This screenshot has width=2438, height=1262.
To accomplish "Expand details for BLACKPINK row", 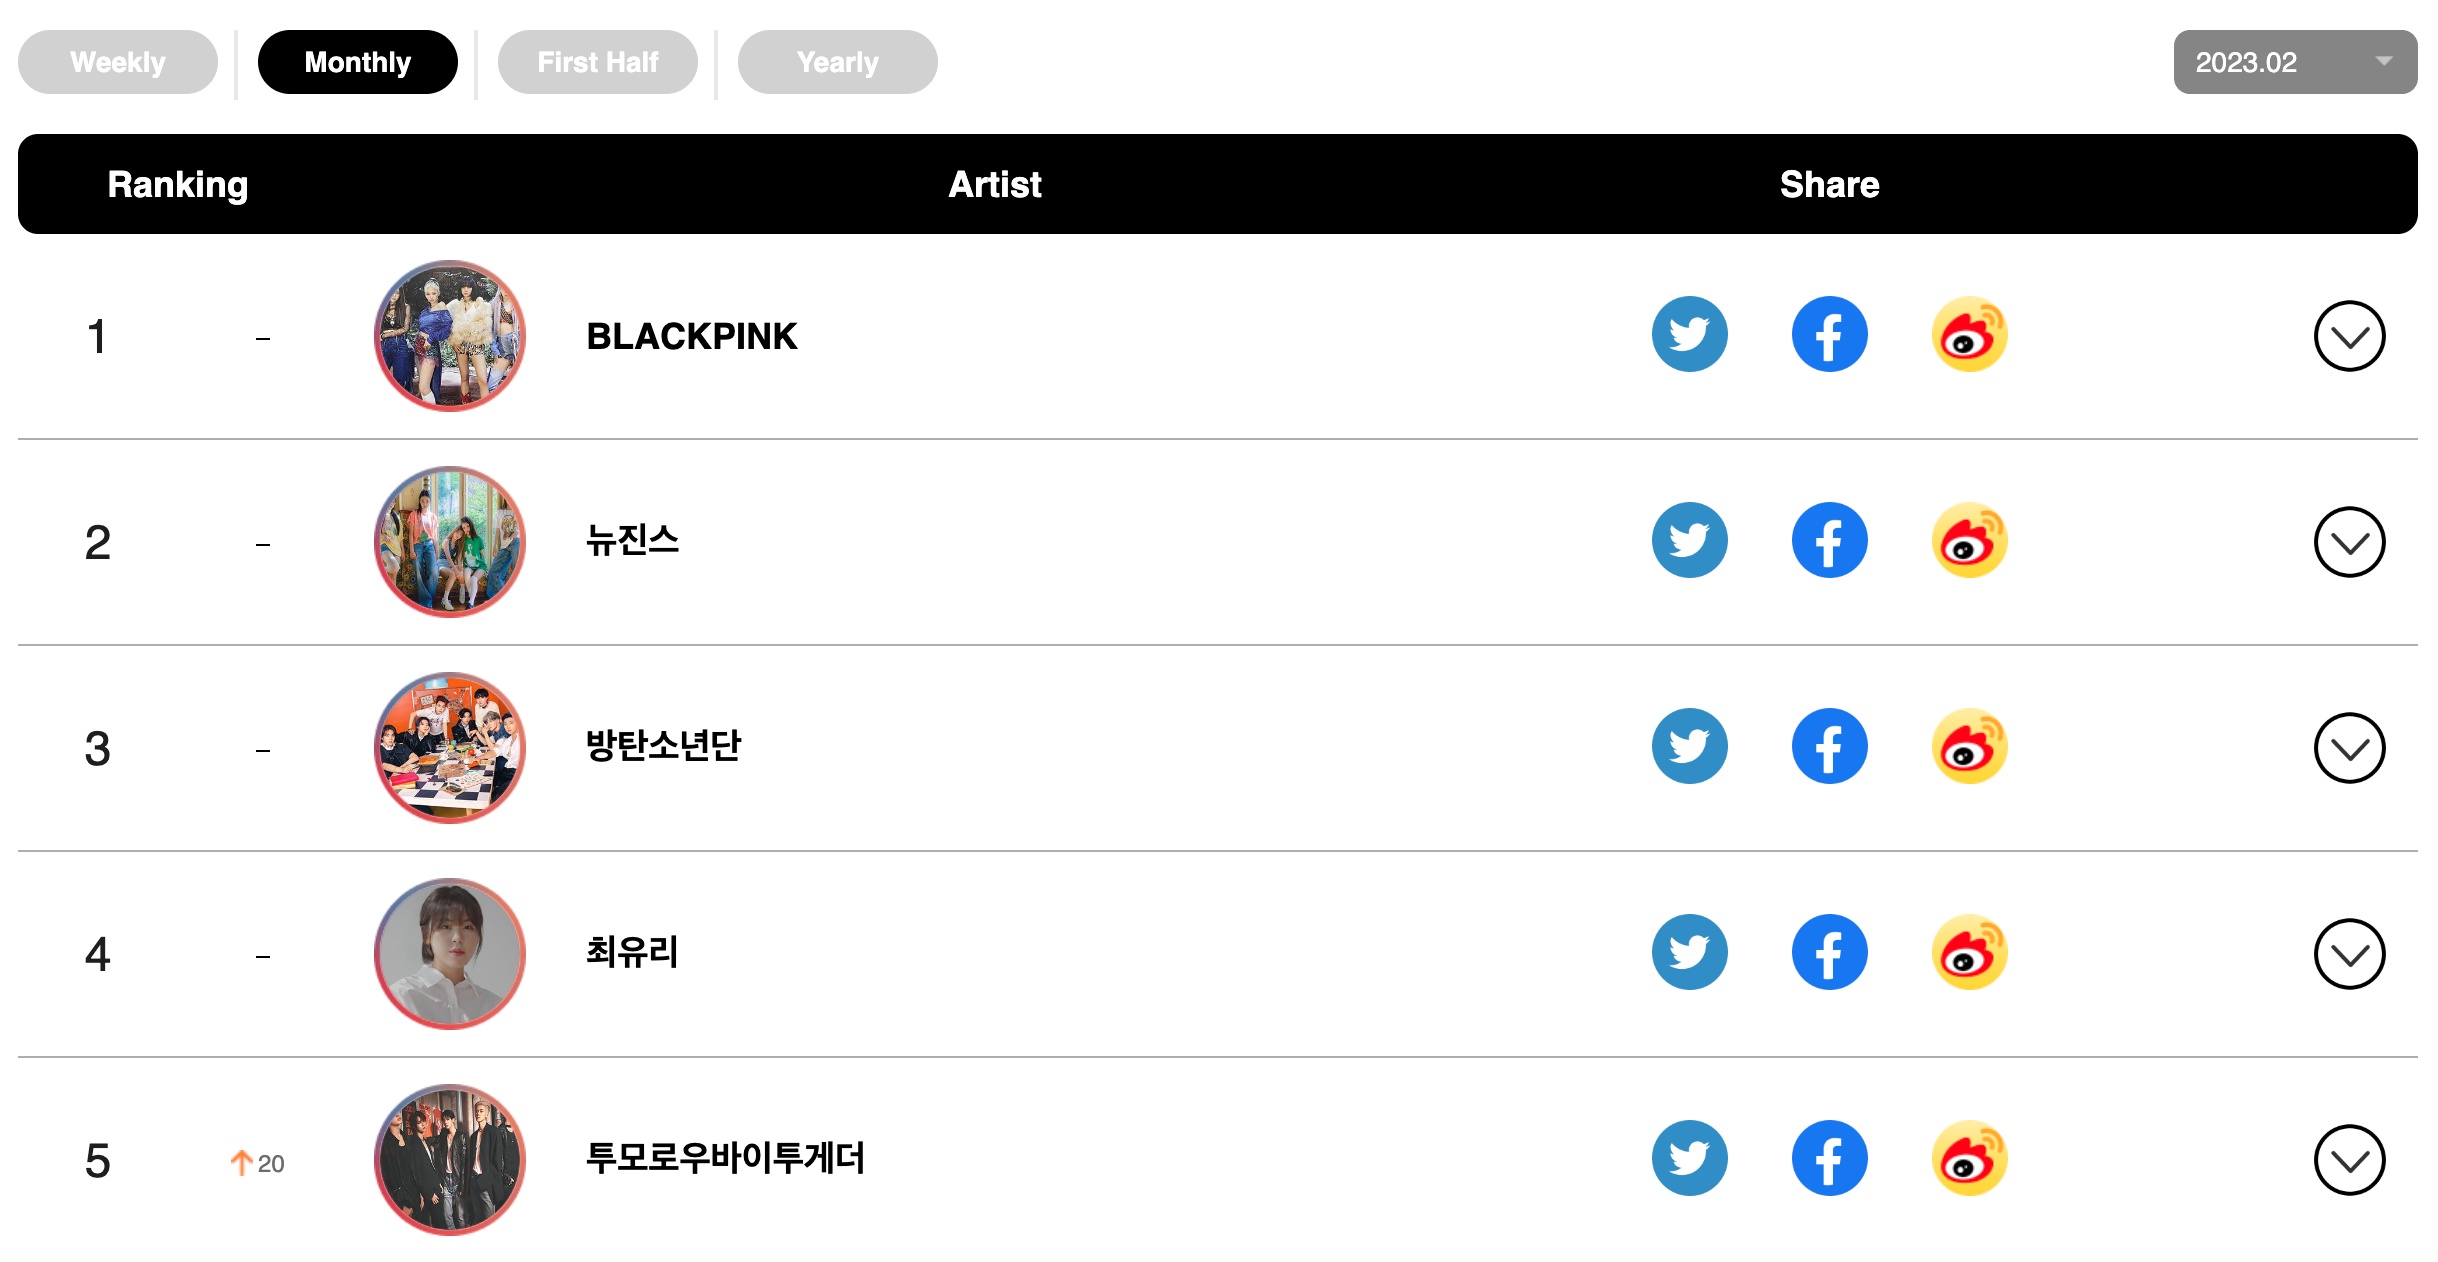I will (x=2349, y=336).
